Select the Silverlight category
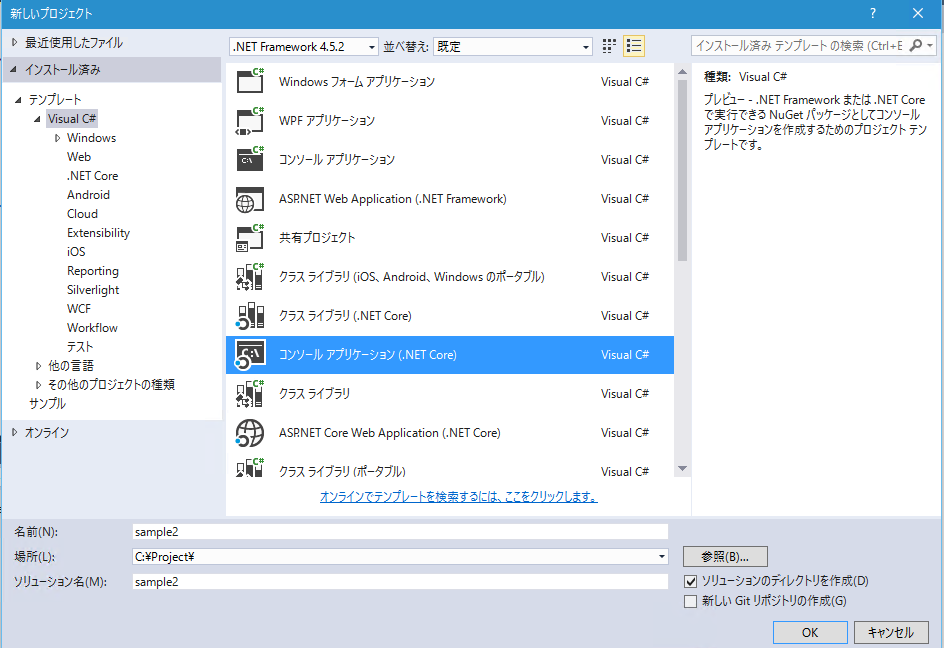Viewport: 944px width, 648px height. (x=93, y=290)
